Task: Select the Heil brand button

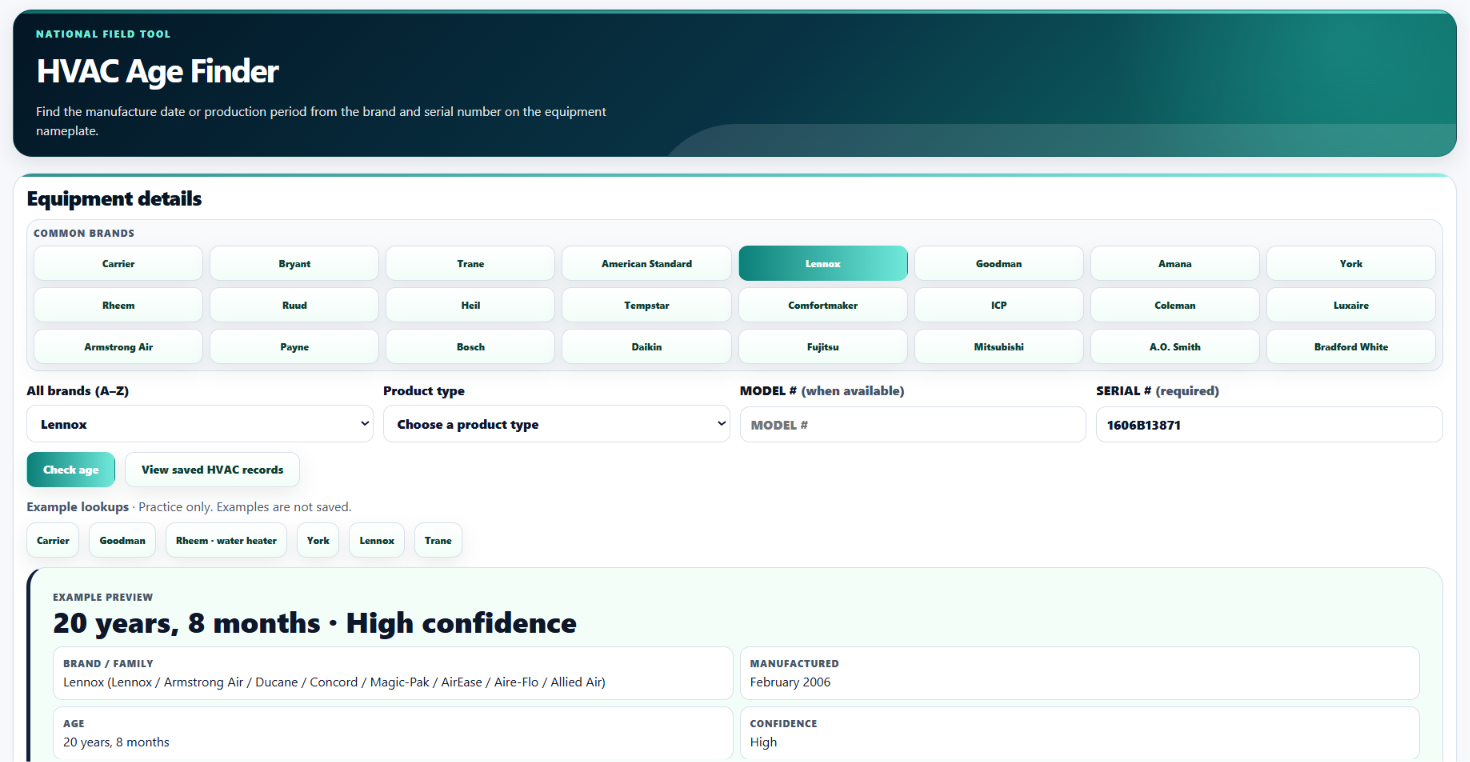Action: (470, 305)
